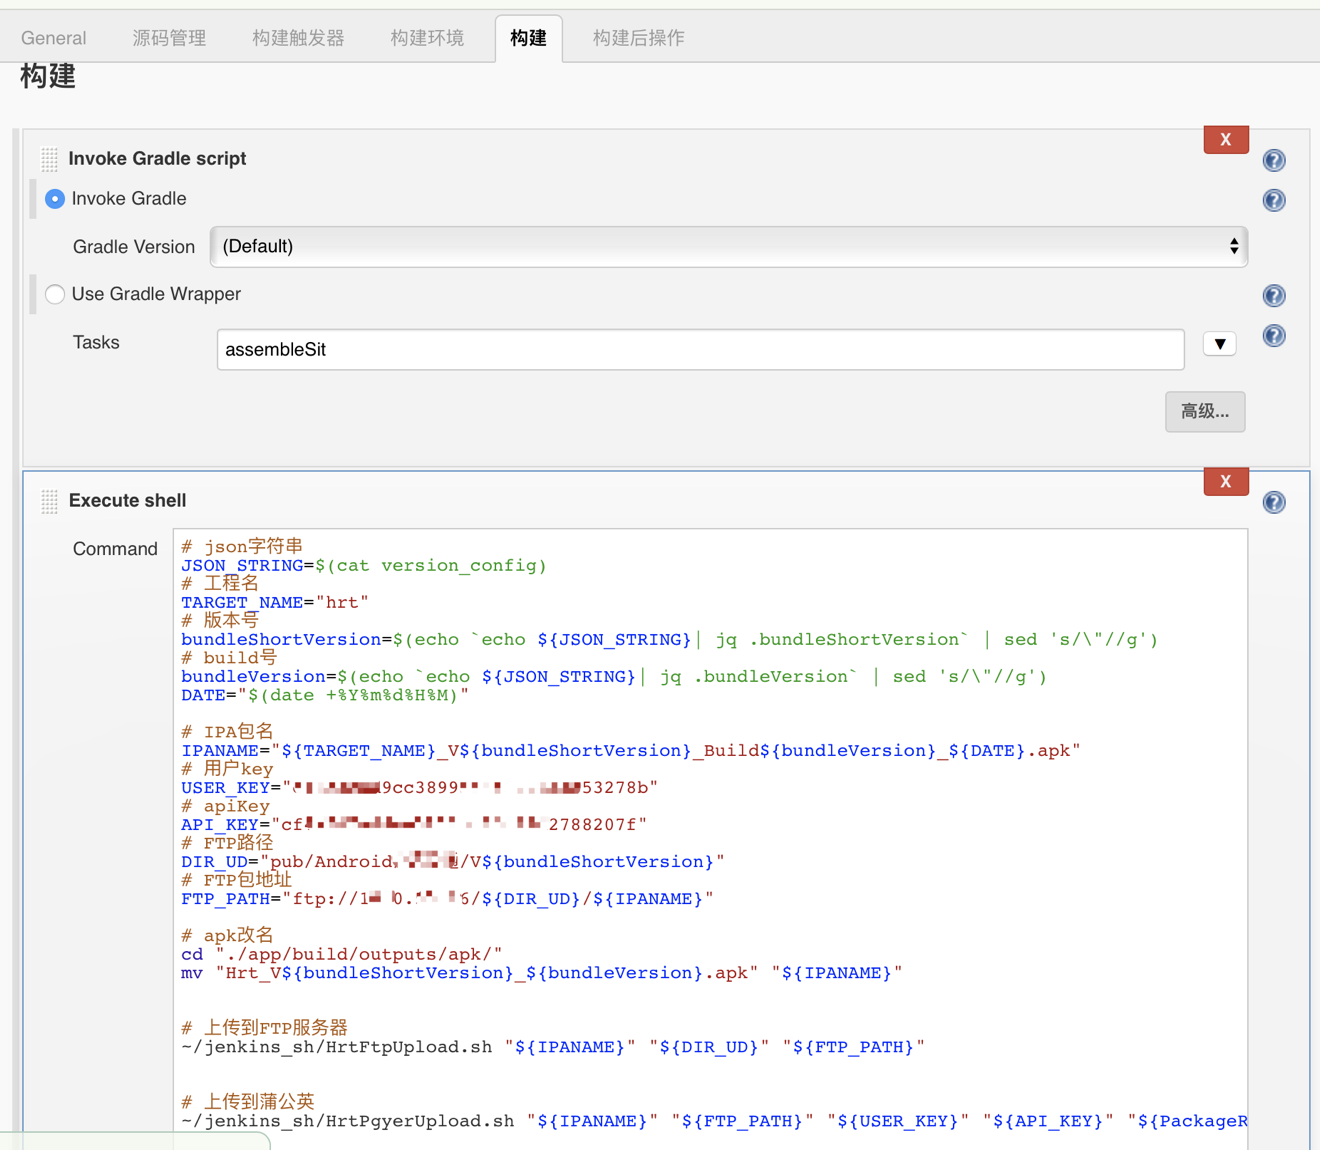1320x1150 pixels.
Task: Open help icon beside Invoke Gradle radio
Action: click(x=1274, y=200)
